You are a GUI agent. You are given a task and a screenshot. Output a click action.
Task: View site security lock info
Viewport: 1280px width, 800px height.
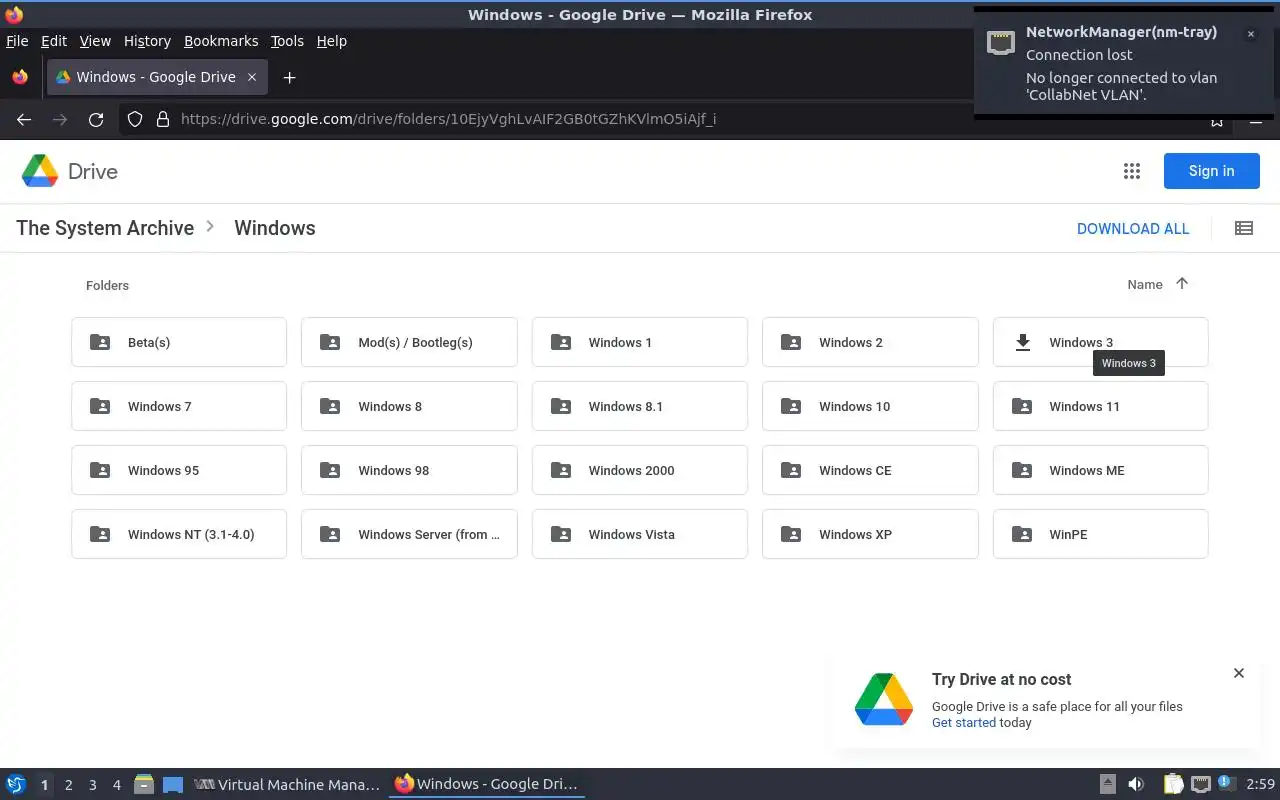pos(163,119)
